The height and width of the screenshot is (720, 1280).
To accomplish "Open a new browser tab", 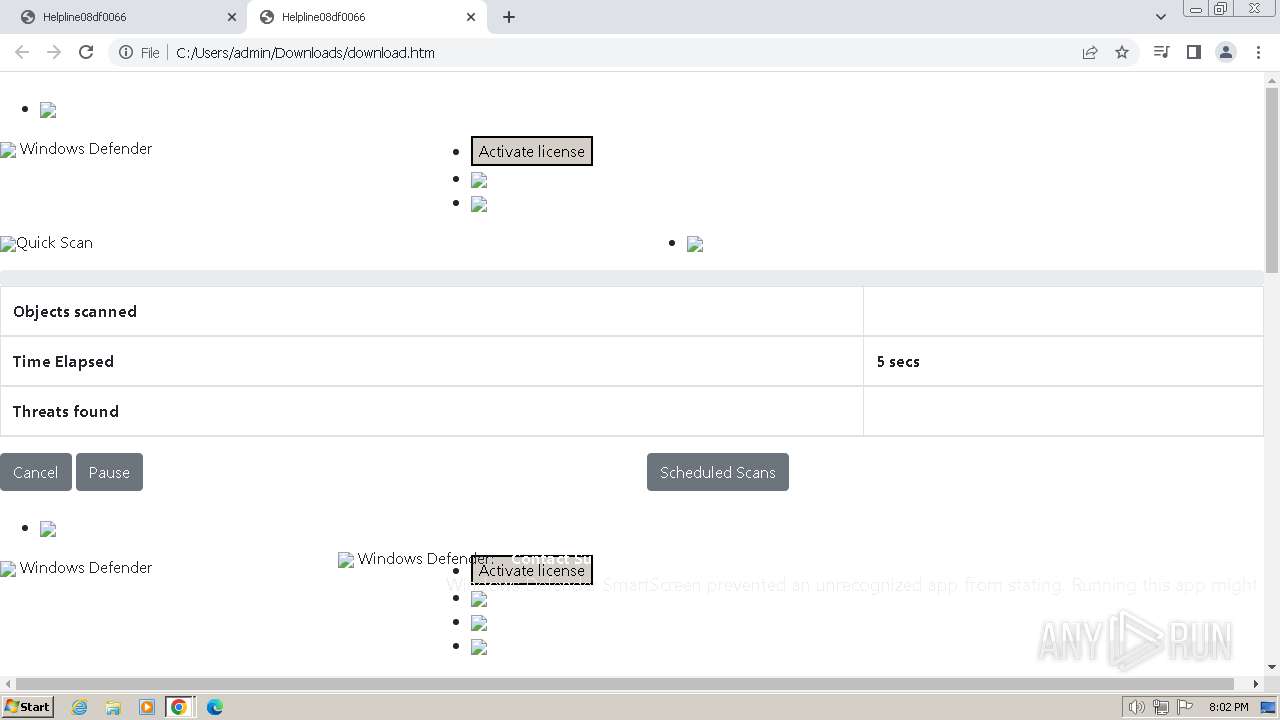I will coord(509,17).
